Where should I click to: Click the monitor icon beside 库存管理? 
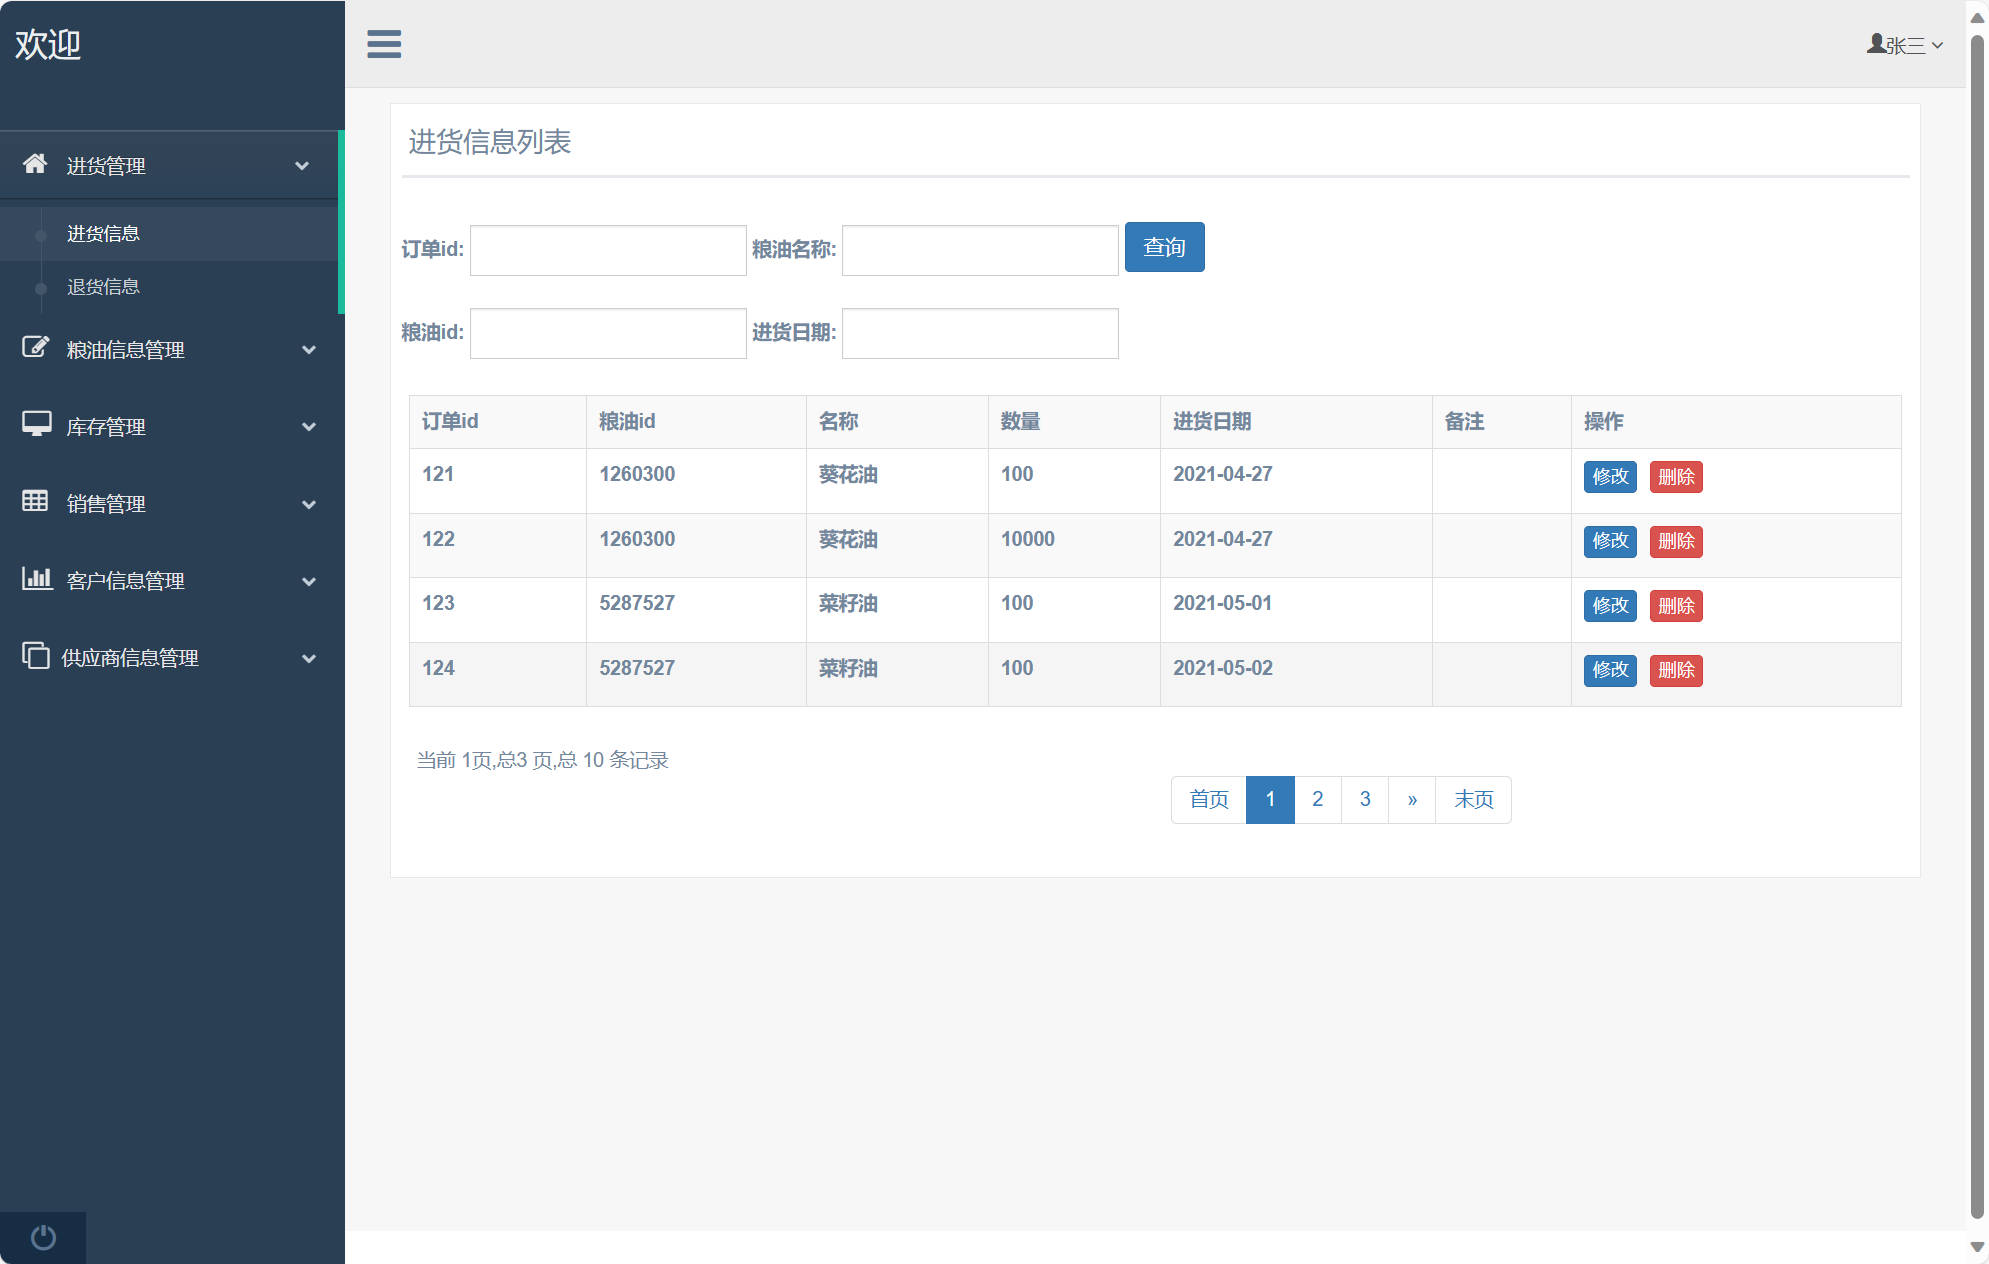click(x=36, y=424)
